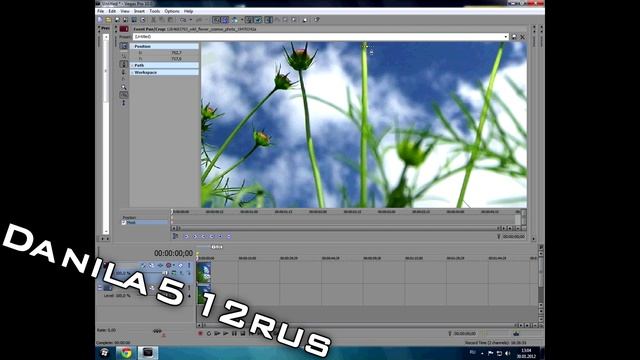
Task: Click the Pause button in transport bar
Action: click(x=234, y=333)
